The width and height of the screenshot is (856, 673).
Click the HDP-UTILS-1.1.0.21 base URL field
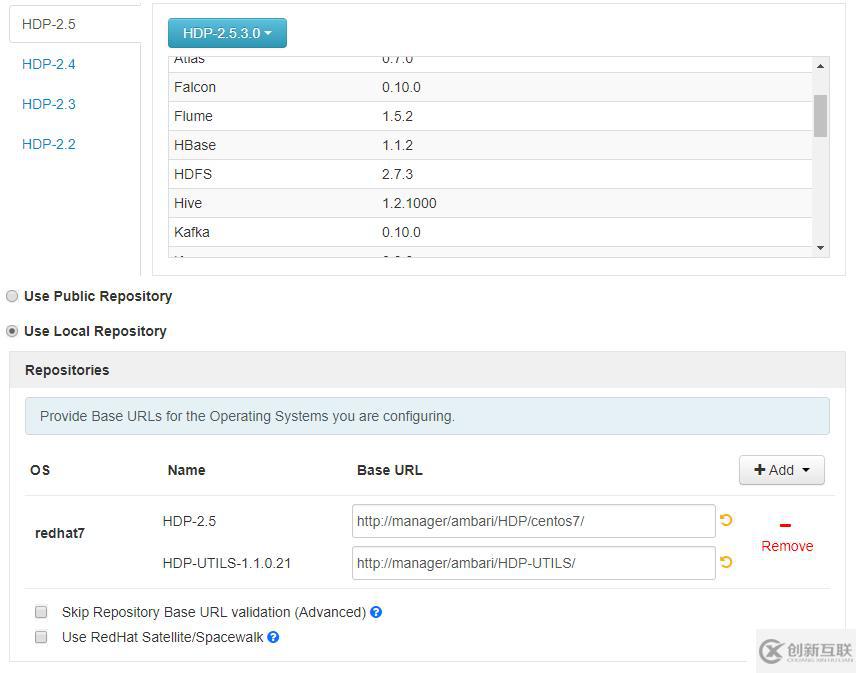(533, 563)
